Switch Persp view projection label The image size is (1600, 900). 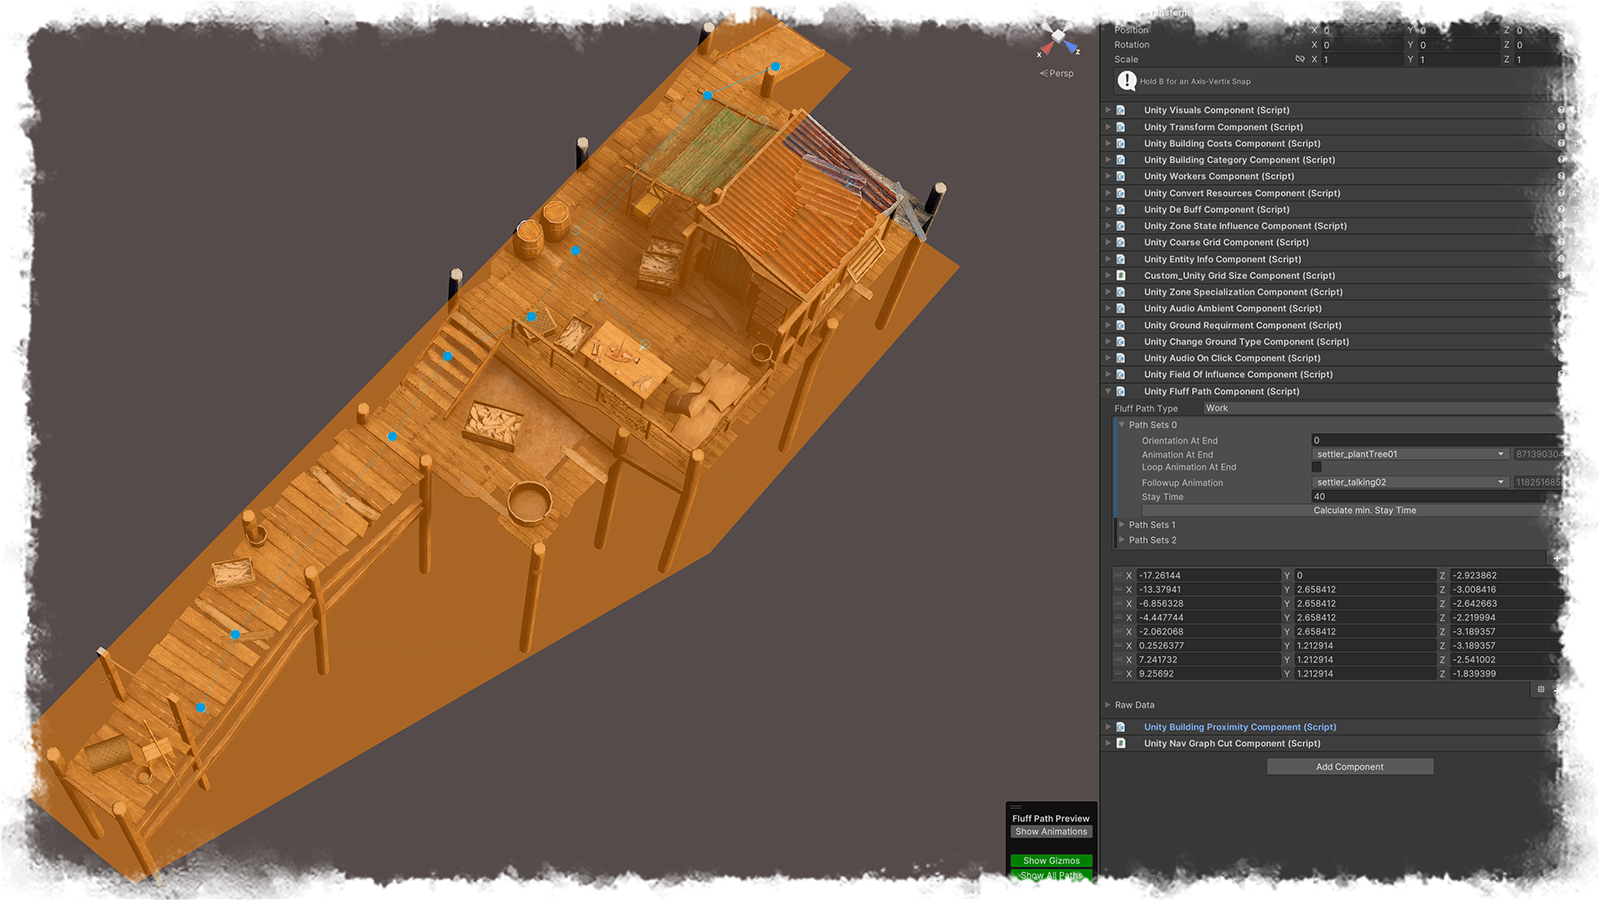1057,73
